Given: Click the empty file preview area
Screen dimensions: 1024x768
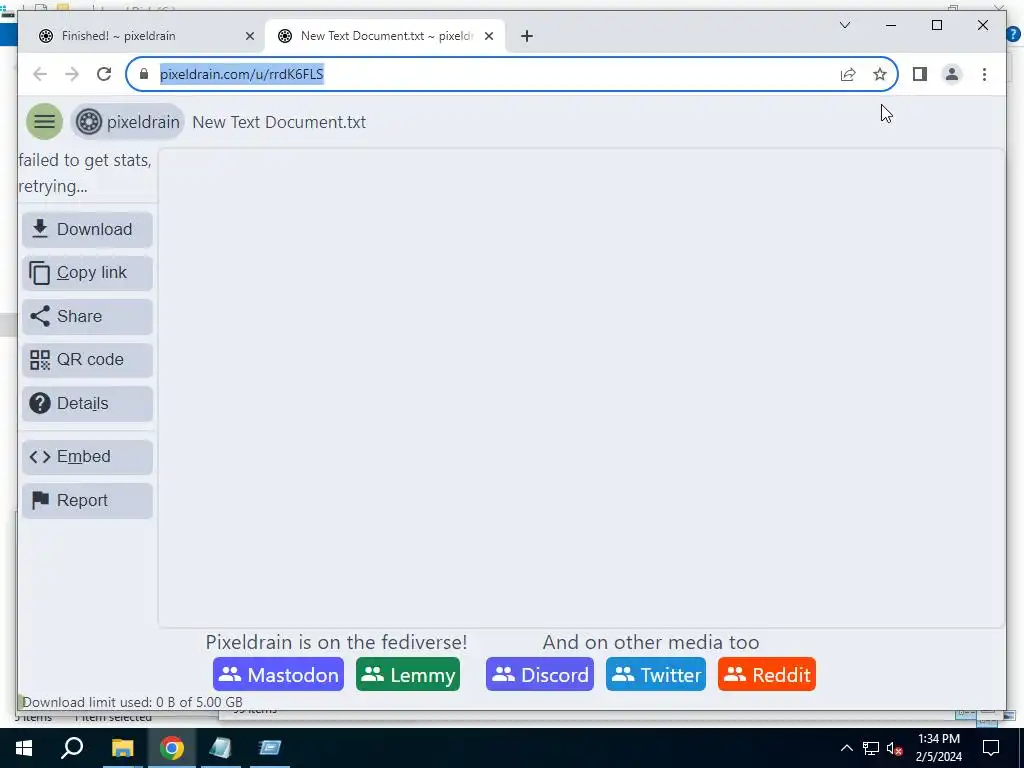Looking at the screenshot, I should coord(581,388).
